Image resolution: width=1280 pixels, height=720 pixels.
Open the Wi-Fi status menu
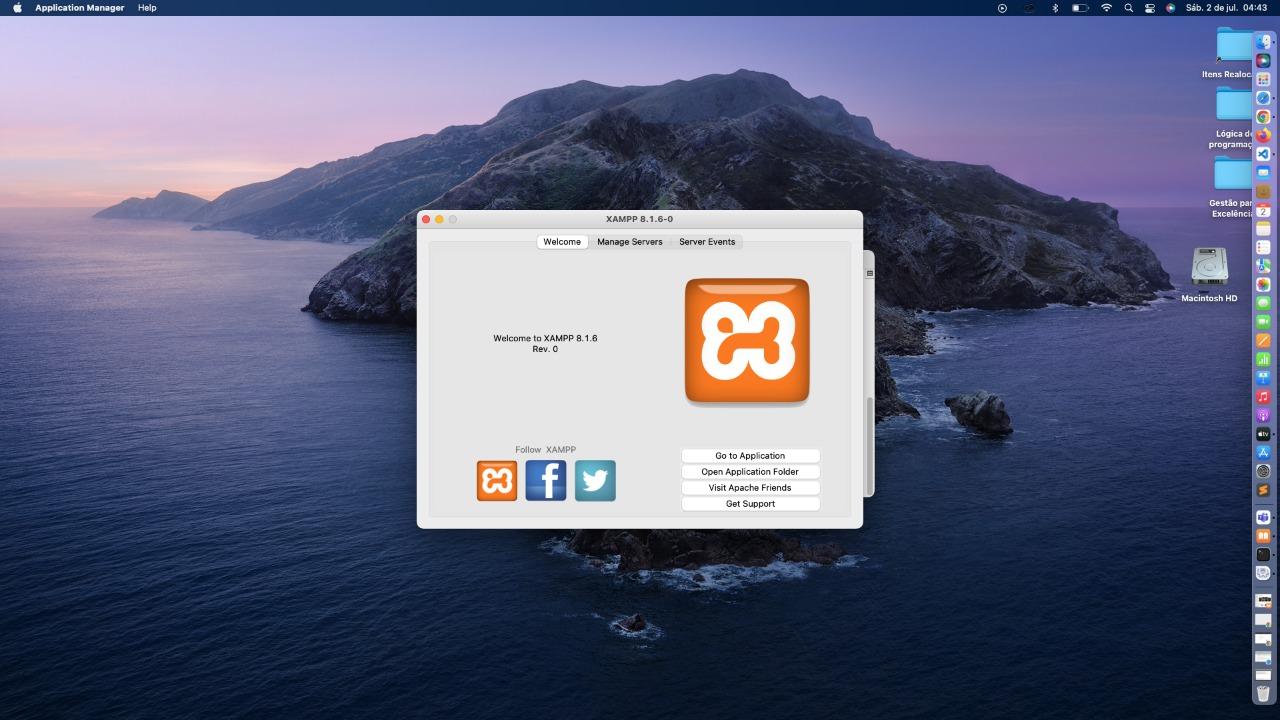[x=1106, y=8]
